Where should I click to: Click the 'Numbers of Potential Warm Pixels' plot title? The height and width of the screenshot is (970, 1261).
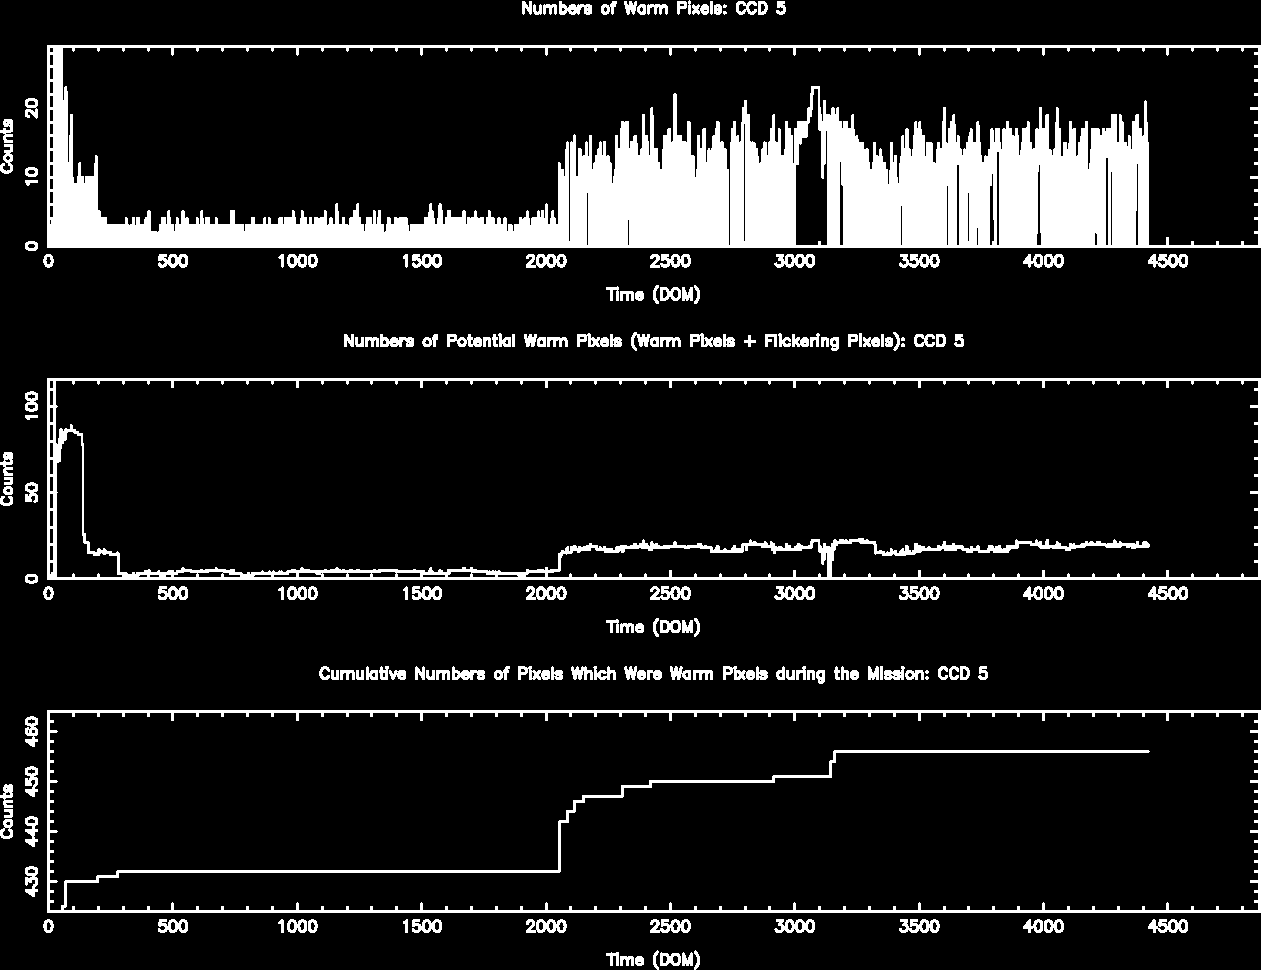(653, 341)
